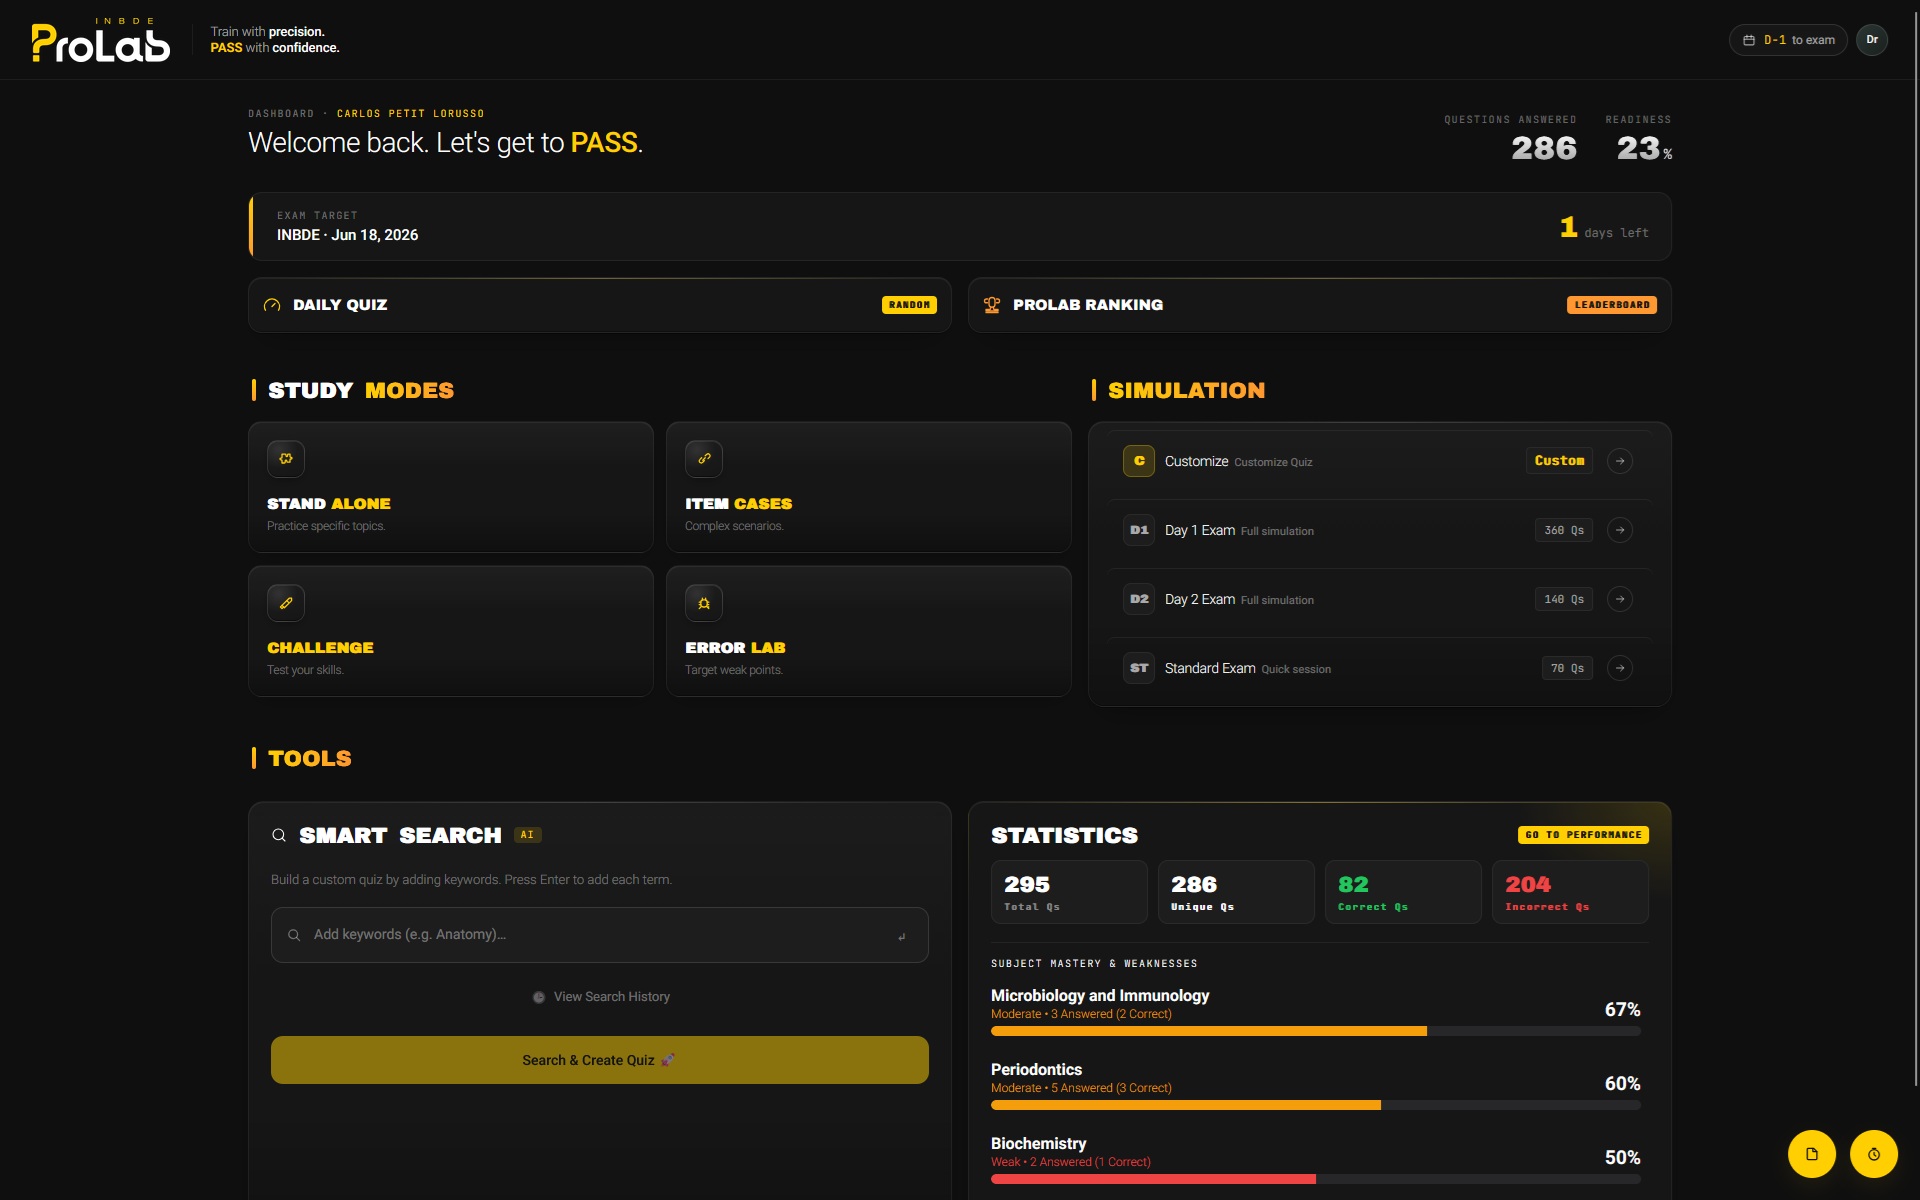Click the Carlos Petit Lorusso breadcrumb
Screen dimensions: 1920x1200
coord(410,114)
